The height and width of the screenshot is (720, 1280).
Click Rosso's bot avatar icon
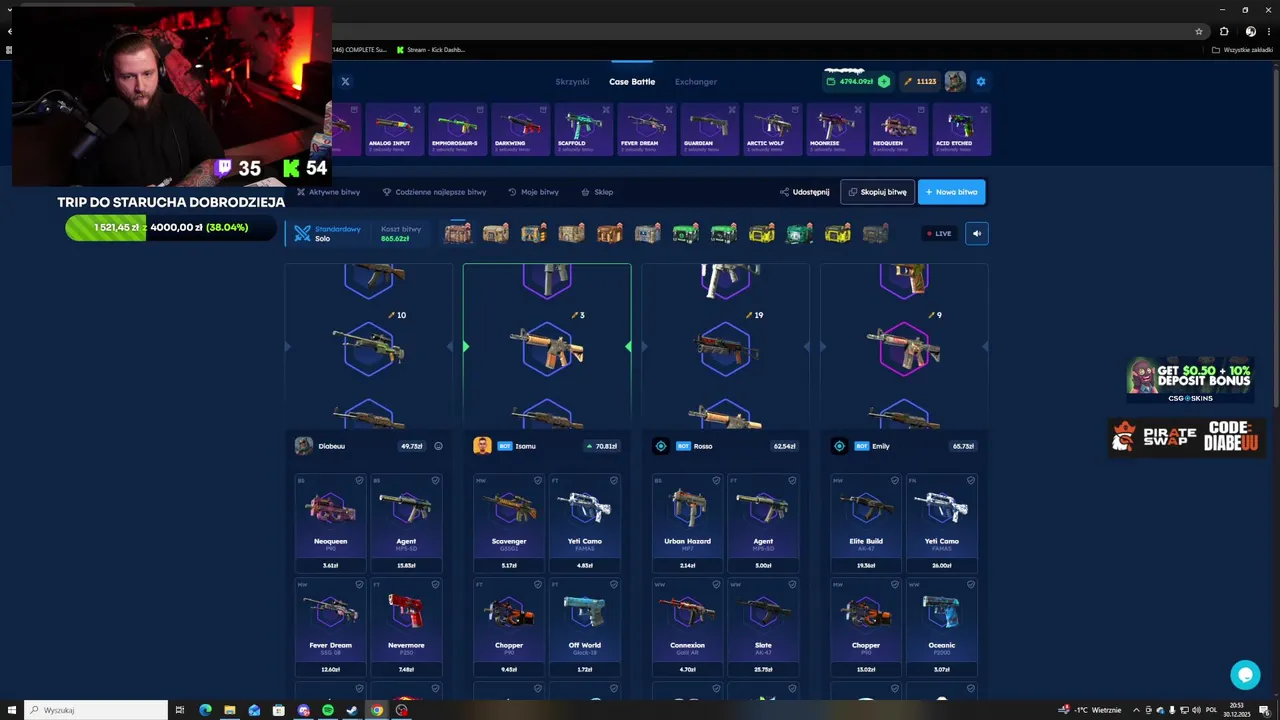(661, 446)
